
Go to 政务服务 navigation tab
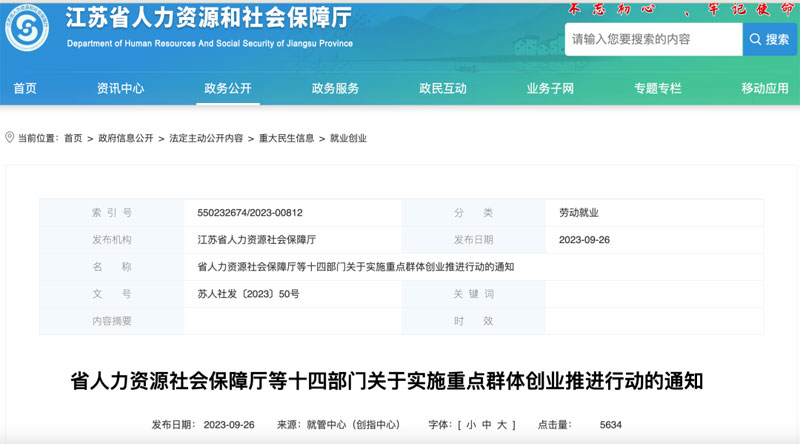click(335, 88)
